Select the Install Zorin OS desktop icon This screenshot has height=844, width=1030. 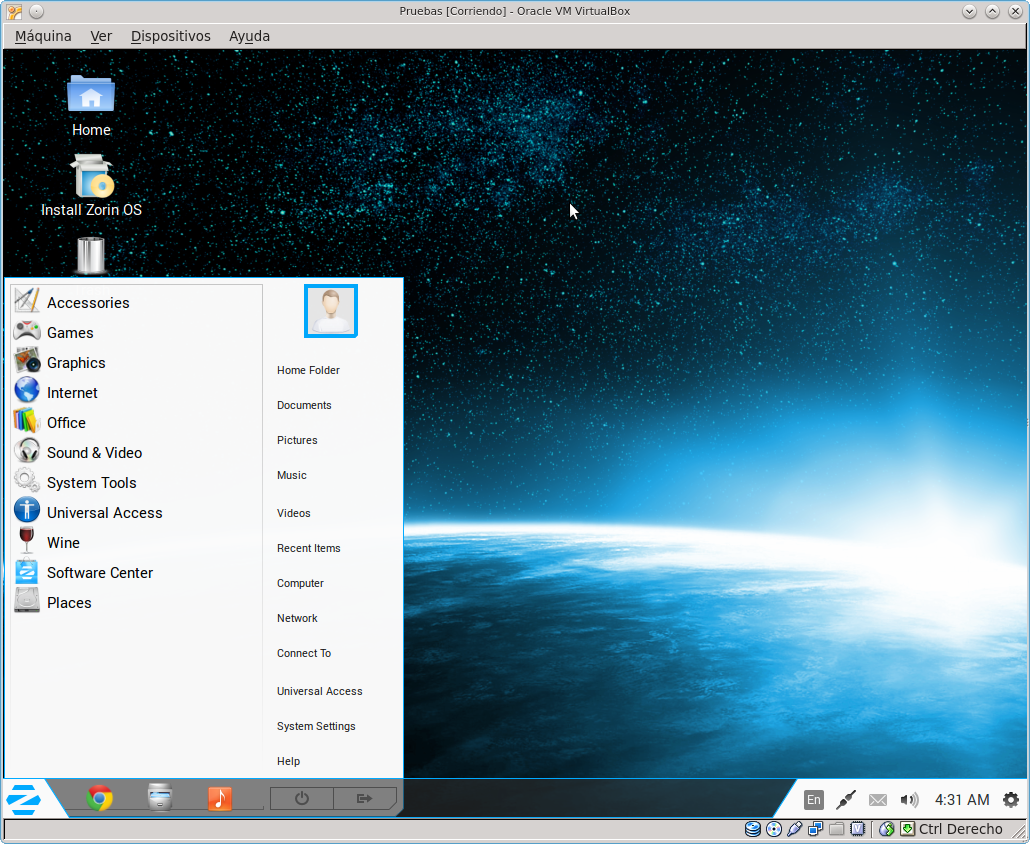pos(91,187)
